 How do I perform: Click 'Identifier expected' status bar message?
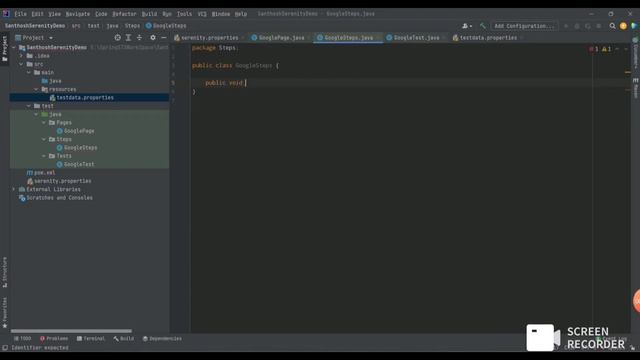[x=40, y=348]
